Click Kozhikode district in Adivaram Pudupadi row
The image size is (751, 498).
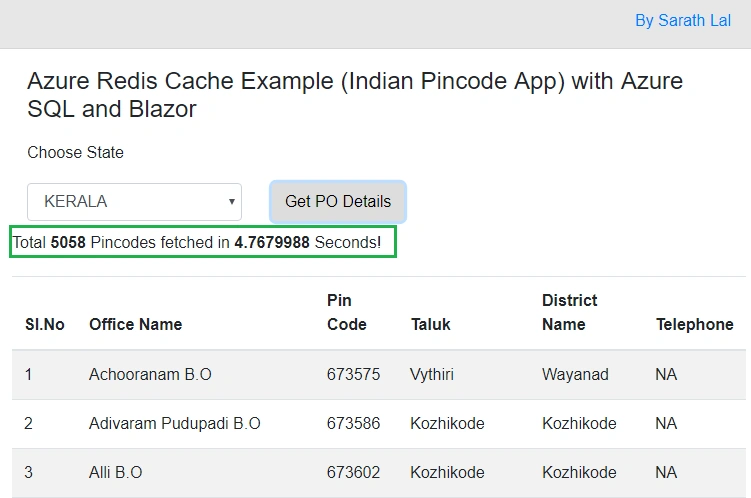point(579,424)
